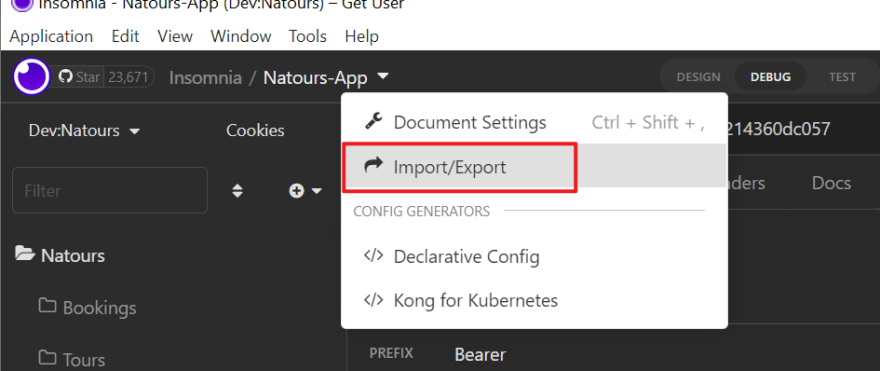Click into the Filter requests field
The height and width of the screenshot is (371, 880).
pyautogui.click(x=110, y=190)
